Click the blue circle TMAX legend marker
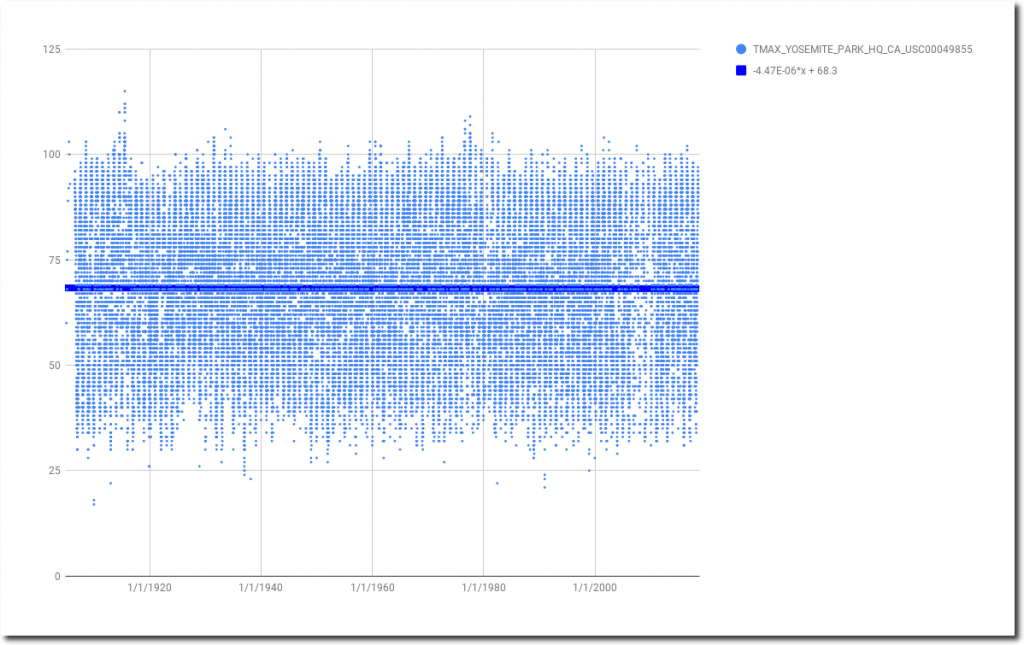The width and height of the screenshot is (1024, 645). [741, 49]
